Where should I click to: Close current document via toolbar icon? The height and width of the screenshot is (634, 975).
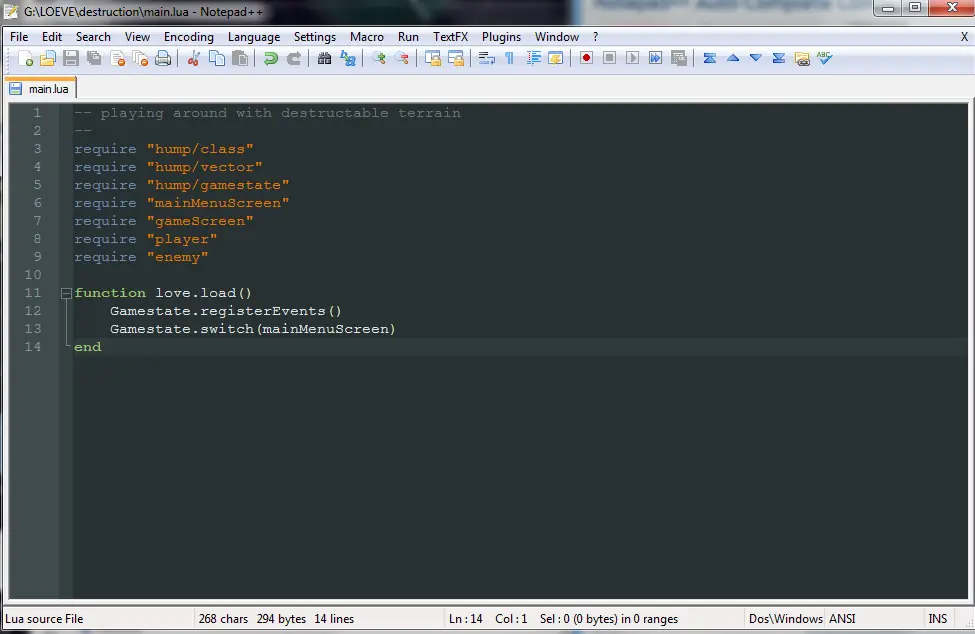tap(118, 58)
